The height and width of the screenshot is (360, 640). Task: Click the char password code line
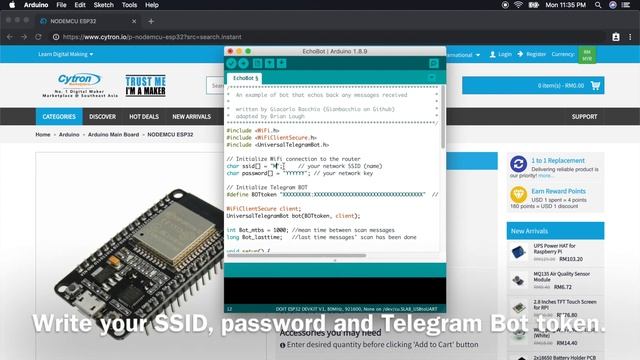coord(300,173)
